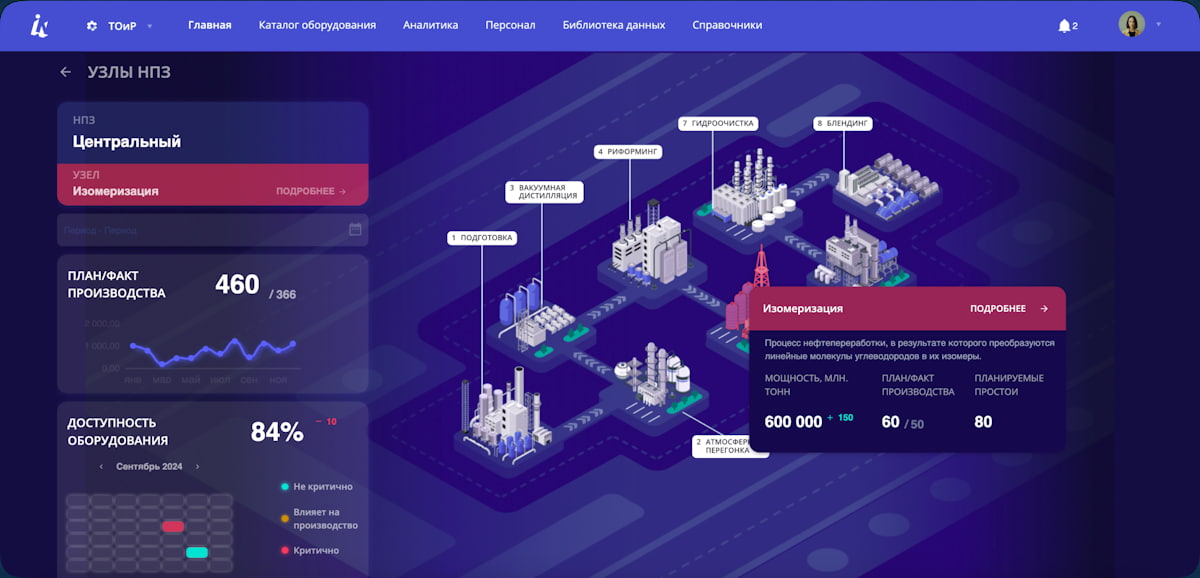Open the calendar icon in period field
Viewport: 1200px width, 578px height.
pos(355,229)
